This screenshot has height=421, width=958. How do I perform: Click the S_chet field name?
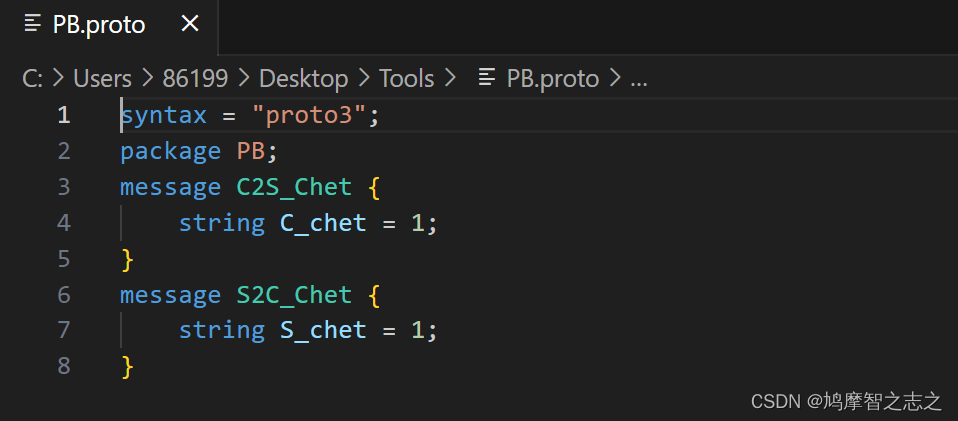323,331
